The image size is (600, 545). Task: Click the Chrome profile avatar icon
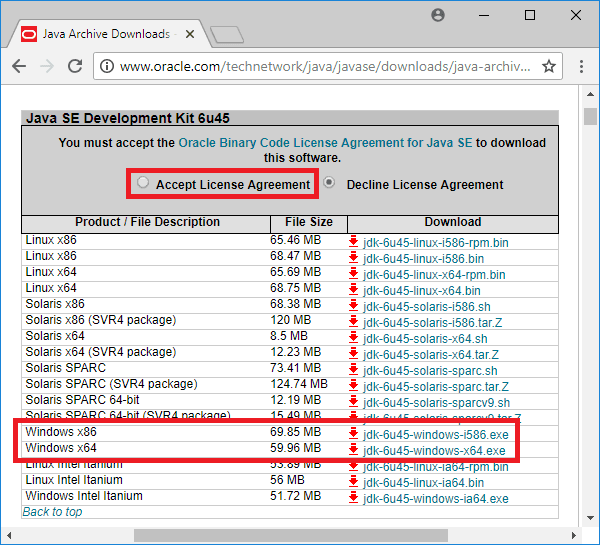[x=438, y=15]
